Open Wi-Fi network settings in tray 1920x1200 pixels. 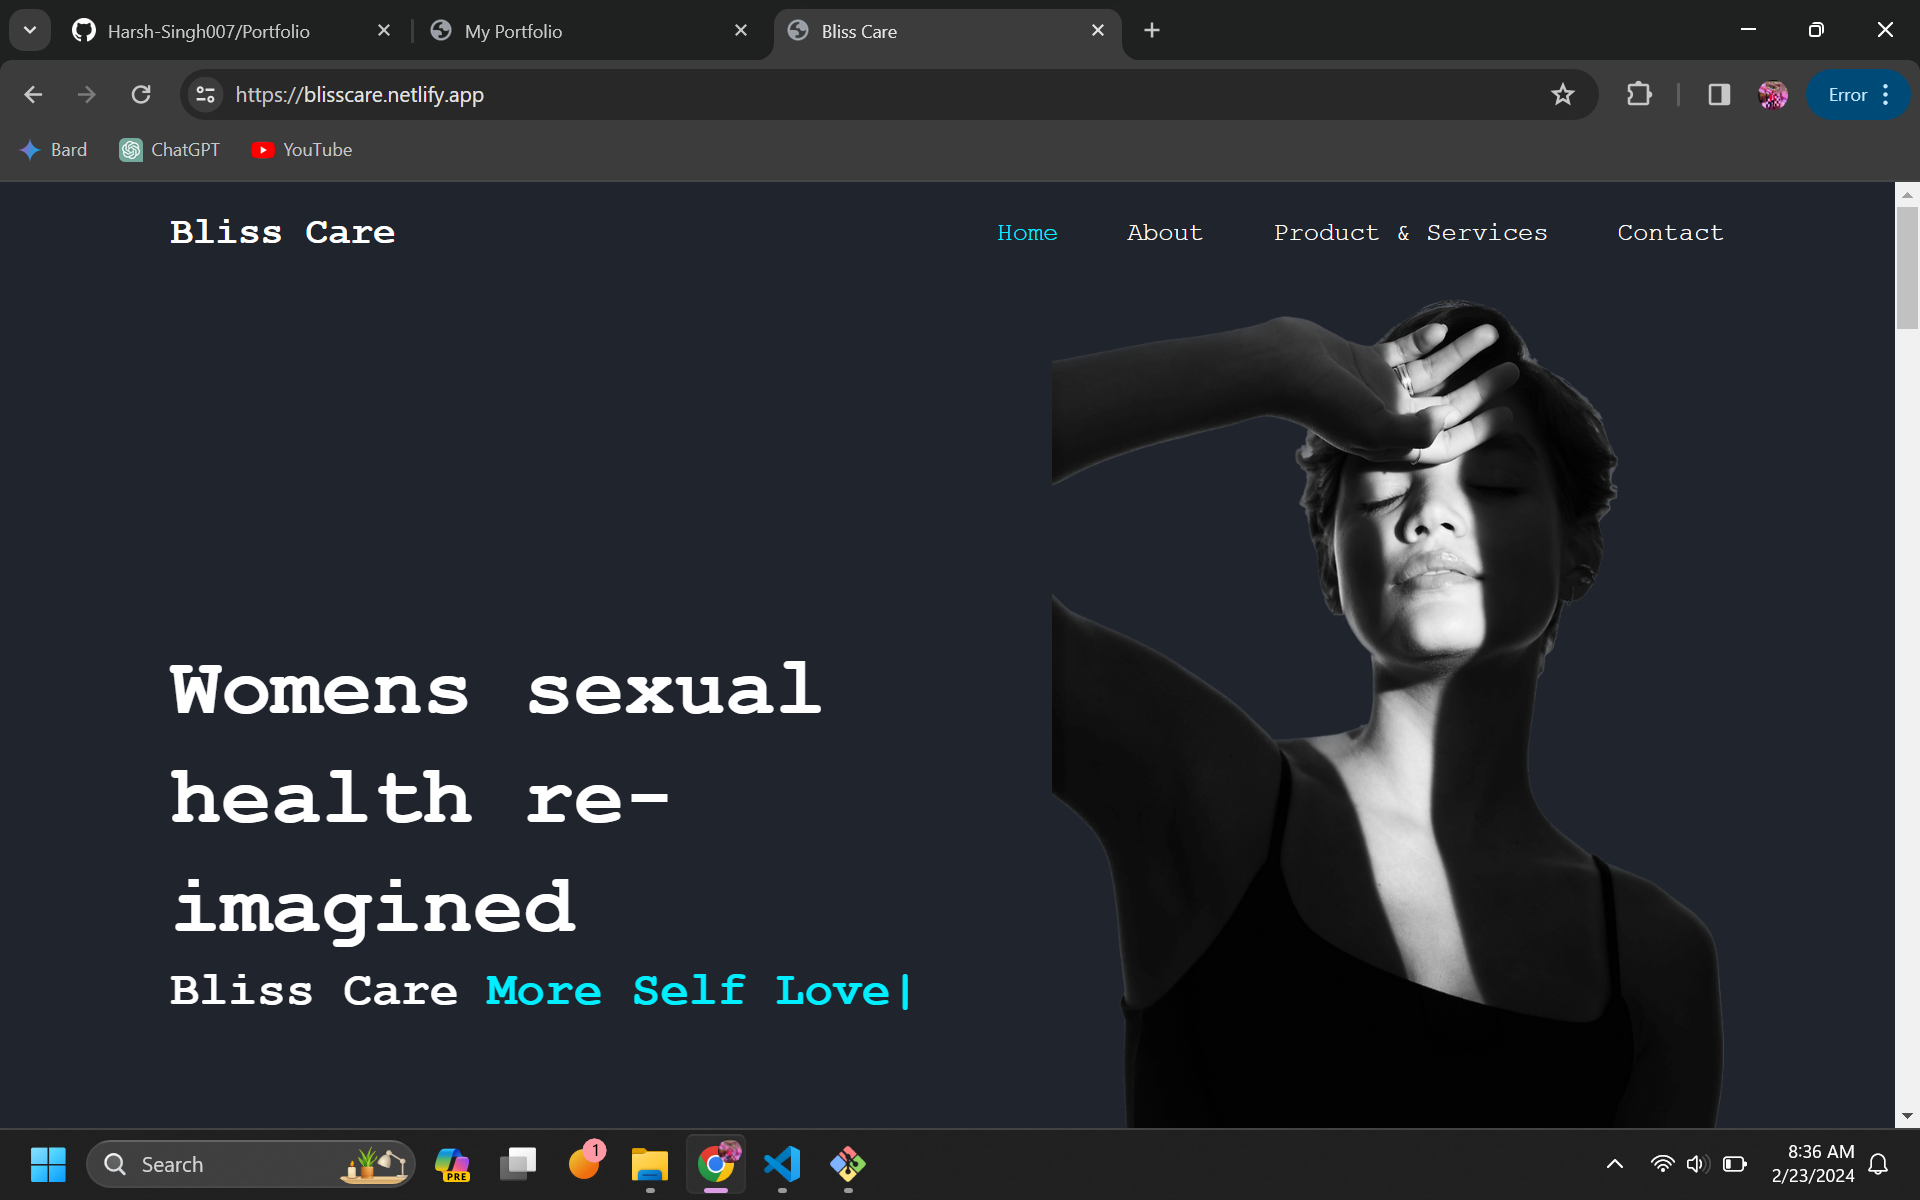tap(1662, 1164)
